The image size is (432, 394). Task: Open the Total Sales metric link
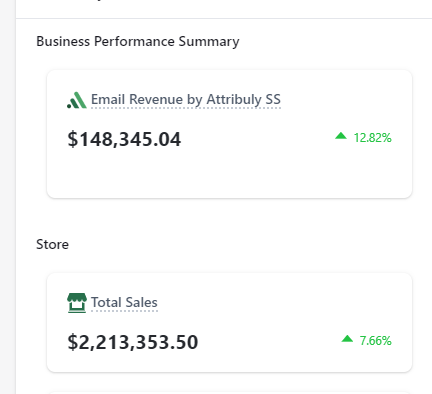[x=124, y=303]
